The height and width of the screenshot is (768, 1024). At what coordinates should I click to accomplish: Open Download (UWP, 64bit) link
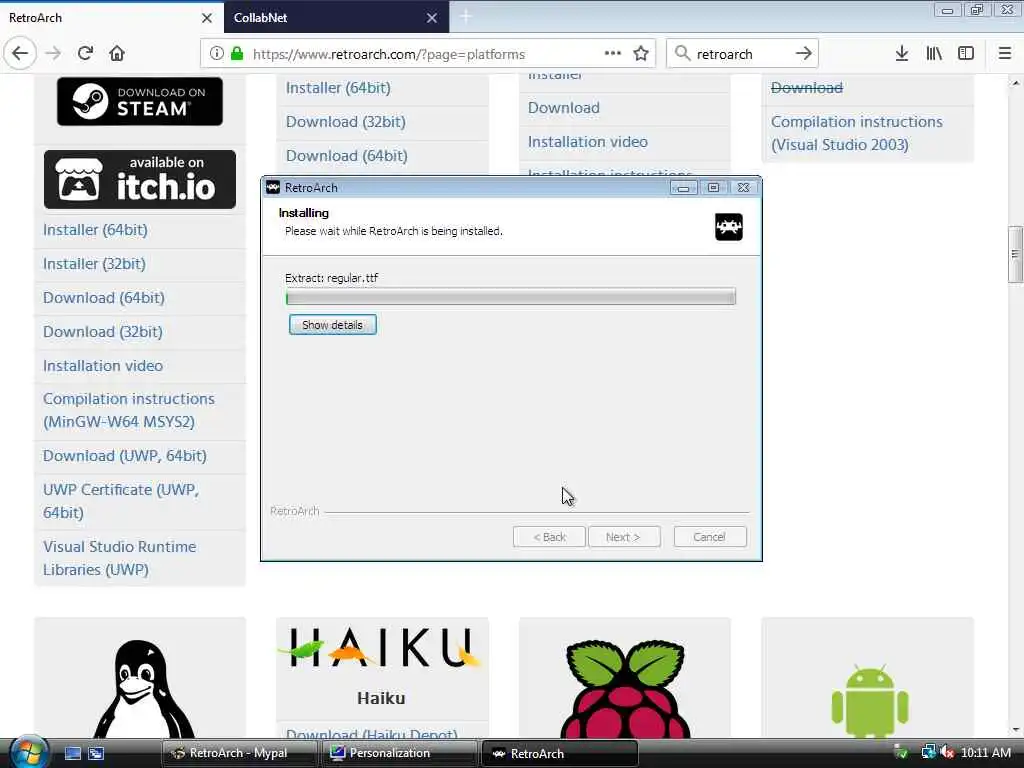pos(125,456)
